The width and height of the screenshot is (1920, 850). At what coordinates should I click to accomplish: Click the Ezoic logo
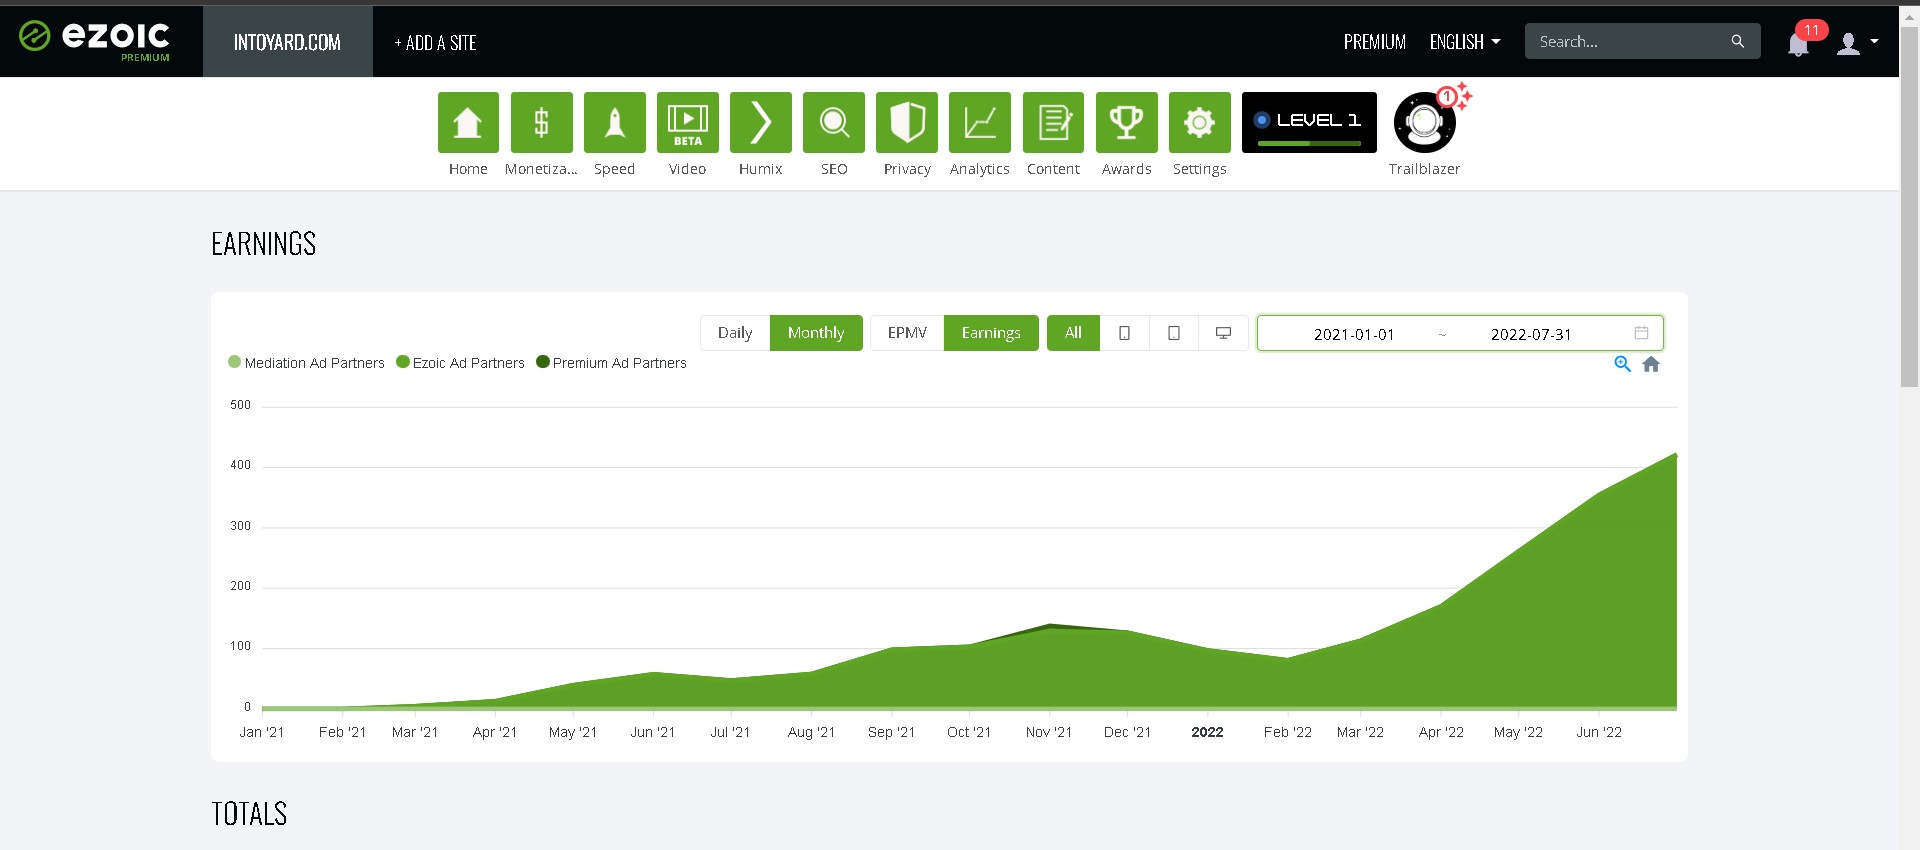click(95, 40)
